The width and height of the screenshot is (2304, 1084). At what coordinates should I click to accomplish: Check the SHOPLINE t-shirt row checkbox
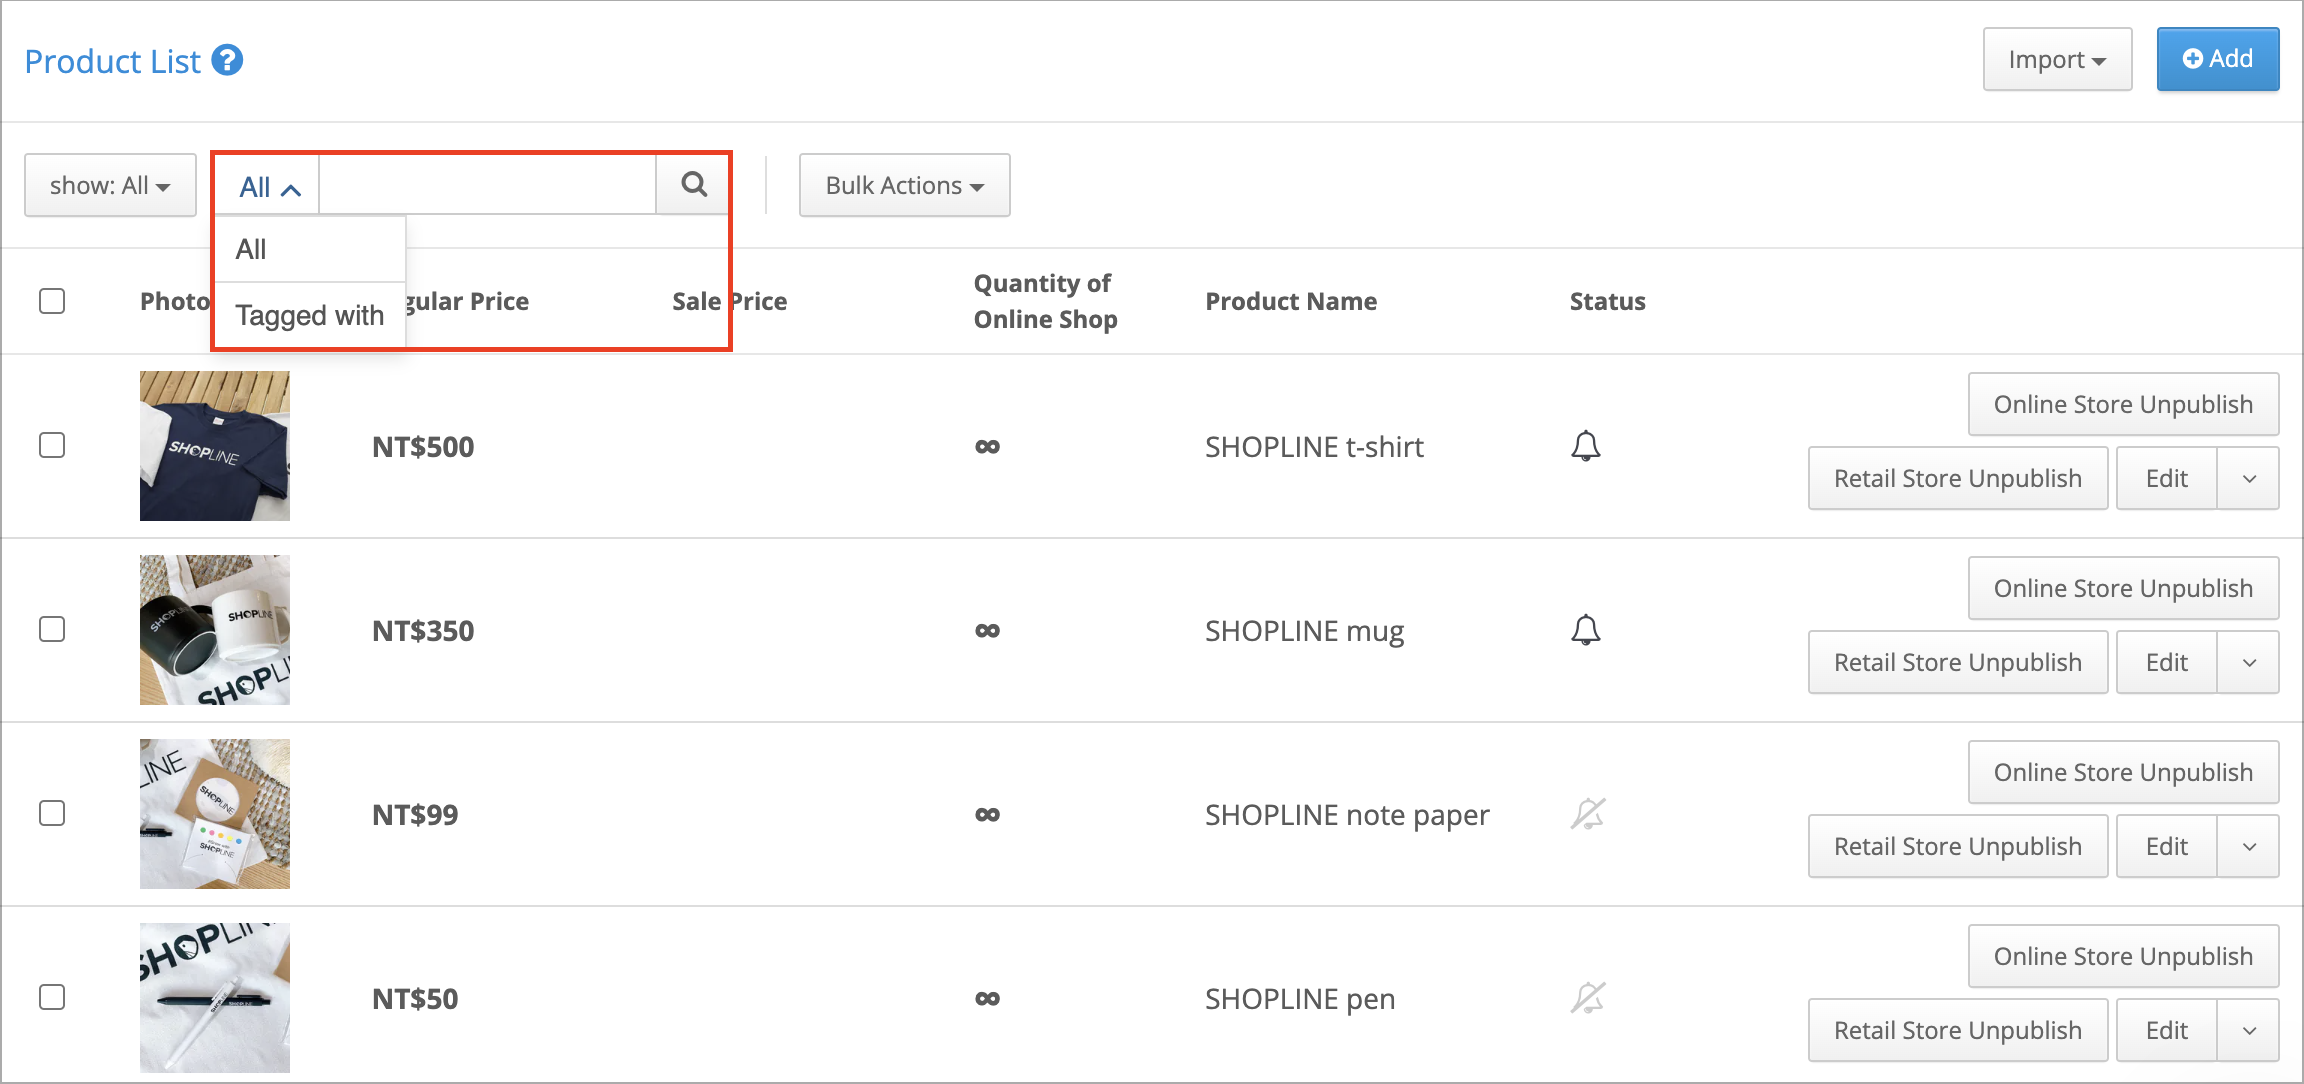[x=52, y=445]
